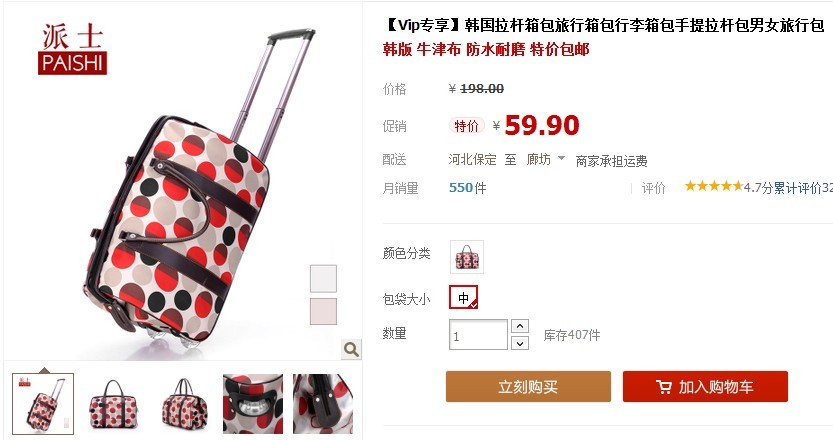
Task: Select the polka dot bag color option
Action: coord(466,257)
